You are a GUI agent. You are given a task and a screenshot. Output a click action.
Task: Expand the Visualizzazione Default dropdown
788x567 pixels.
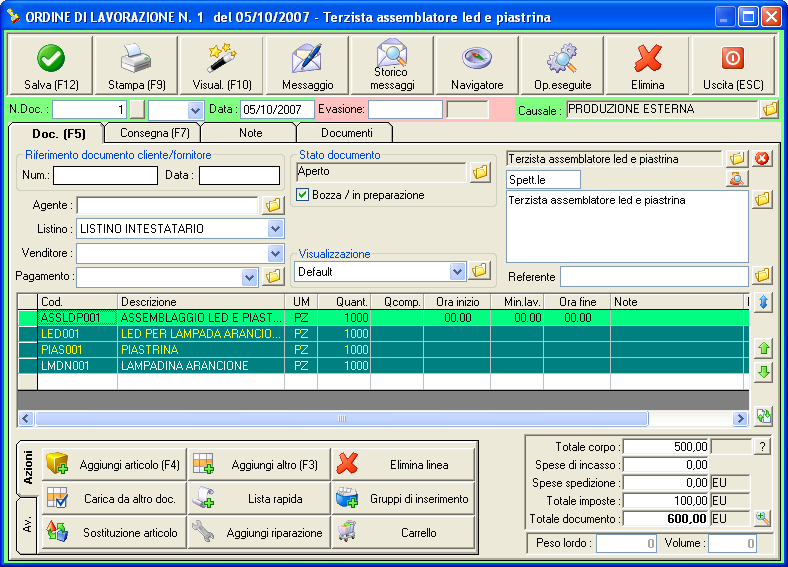coord(458,271)
